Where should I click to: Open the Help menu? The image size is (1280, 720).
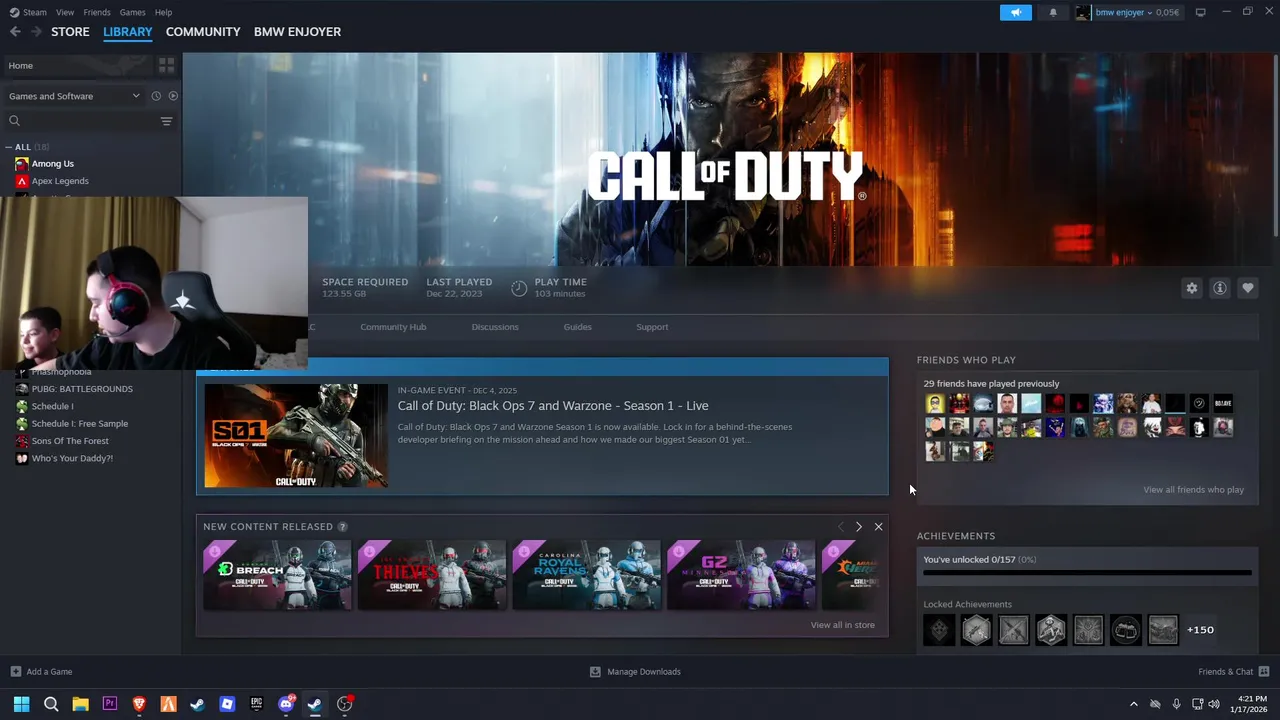click(163, 12)
